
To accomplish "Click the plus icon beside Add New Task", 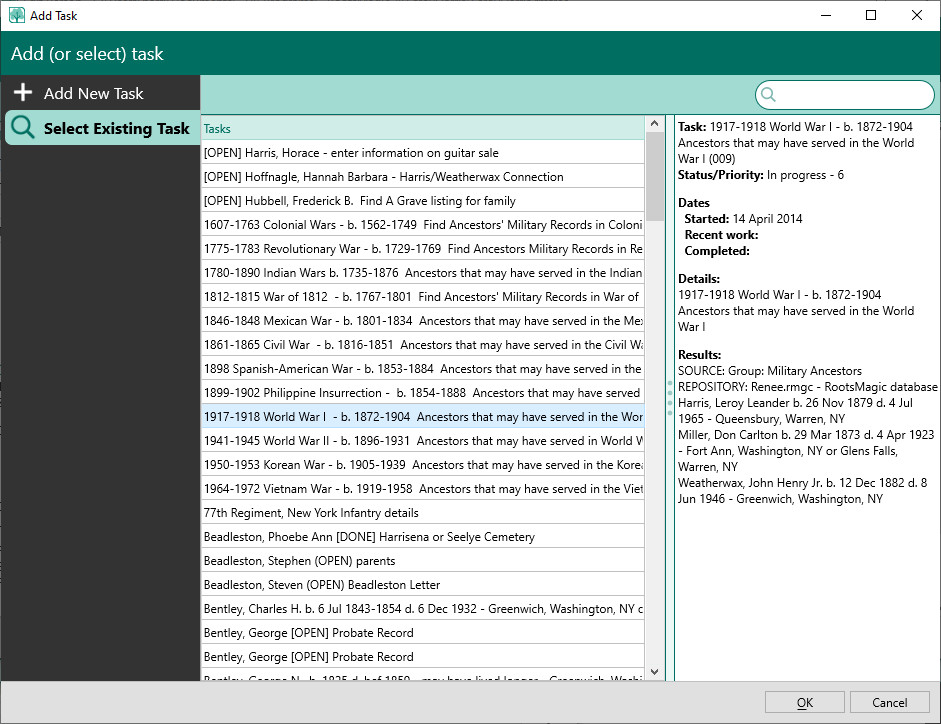I will click(22, 93).
